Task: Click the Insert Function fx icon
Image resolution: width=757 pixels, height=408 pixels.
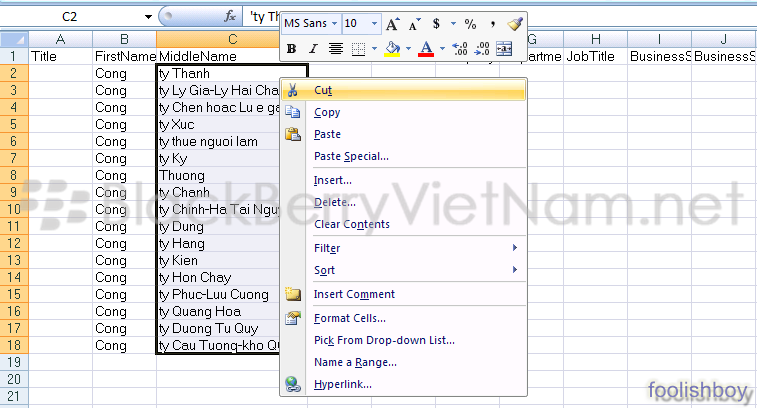Action: [x=229, y=17]
